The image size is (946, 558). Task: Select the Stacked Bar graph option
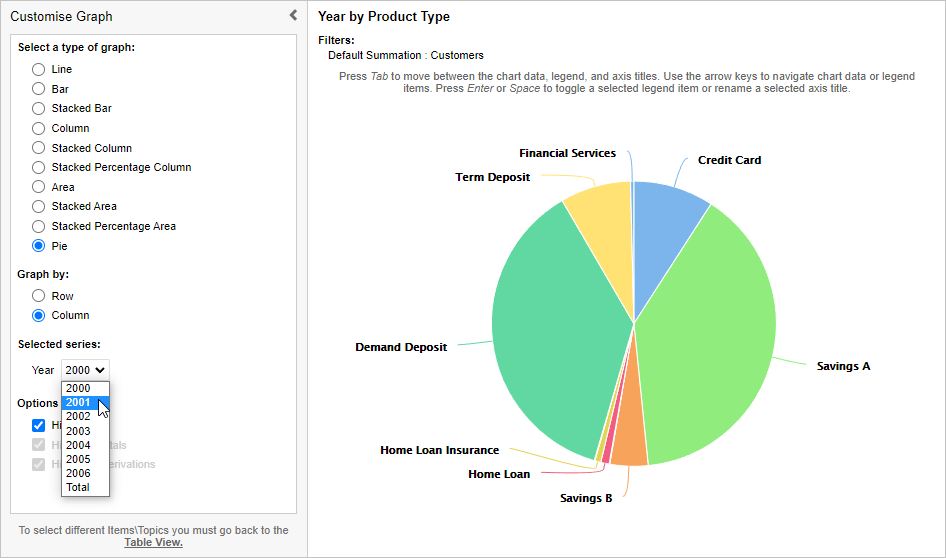coord(39,108)
